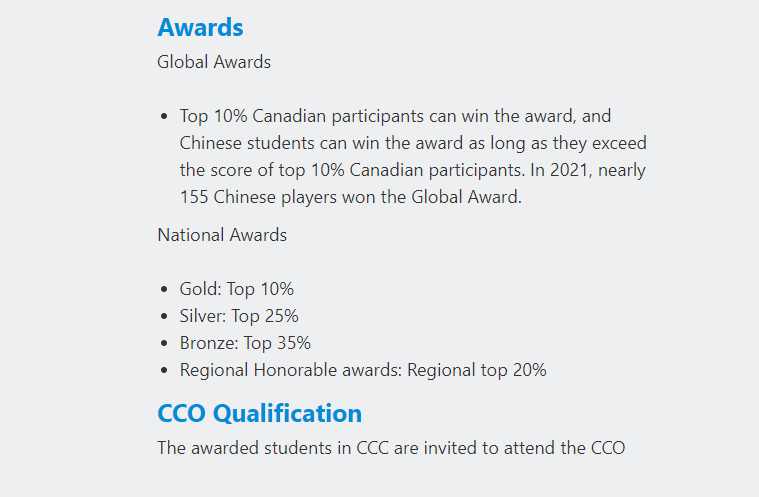Click the line starting 'Chinese students can win'
The width and height of the screenshot is (759, 497).
pyautogui.click(x=413, y=143)
